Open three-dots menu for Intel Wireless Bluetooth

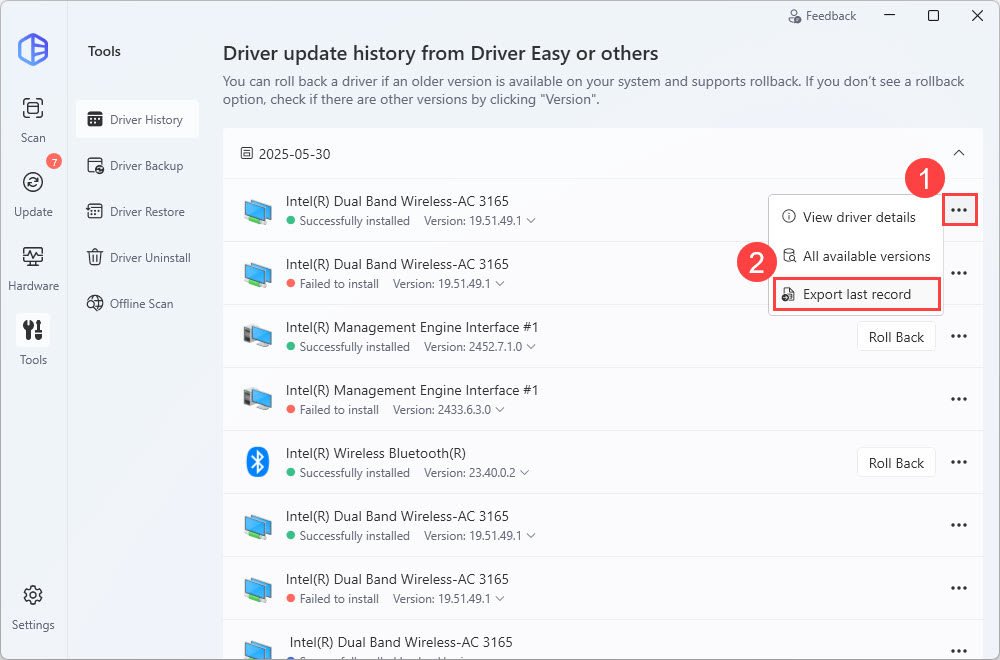(x=958, y=463)
